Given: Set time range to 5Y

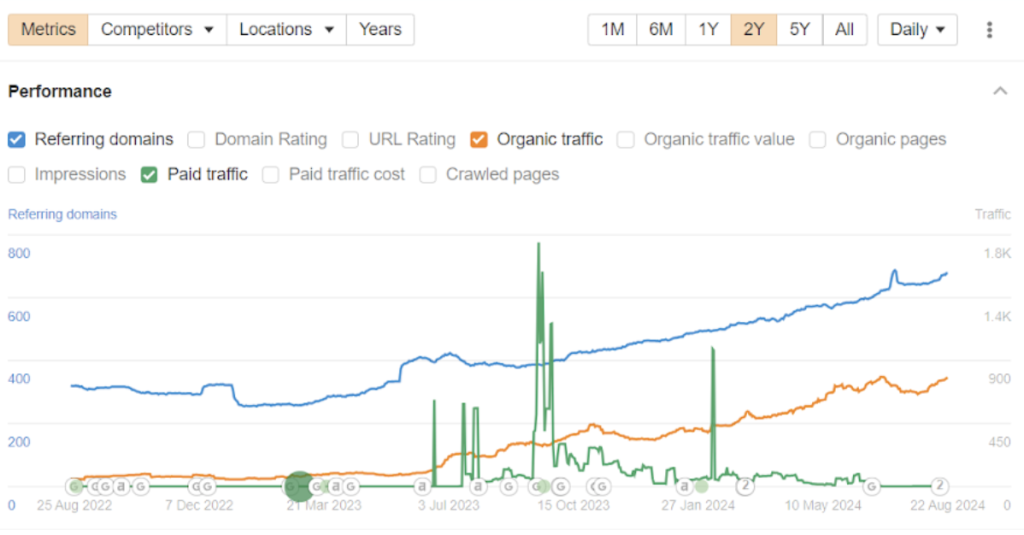Looking at the screenshot, I should tap(799, 30).
